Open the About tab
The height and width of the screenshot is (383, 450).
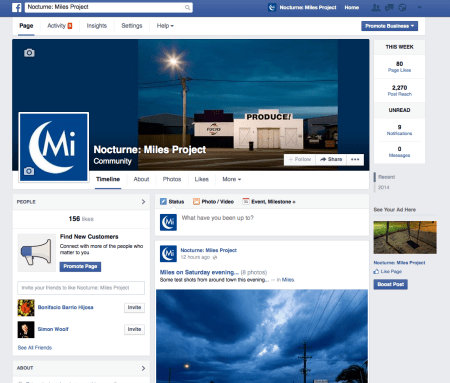[141, 179]
